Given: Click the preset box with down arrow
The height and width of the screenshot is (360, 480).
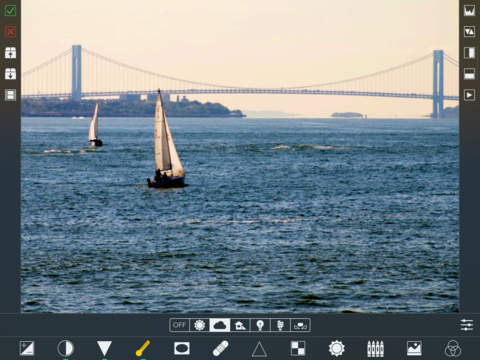Looking at the screenshot, I should tap(10, 74).
